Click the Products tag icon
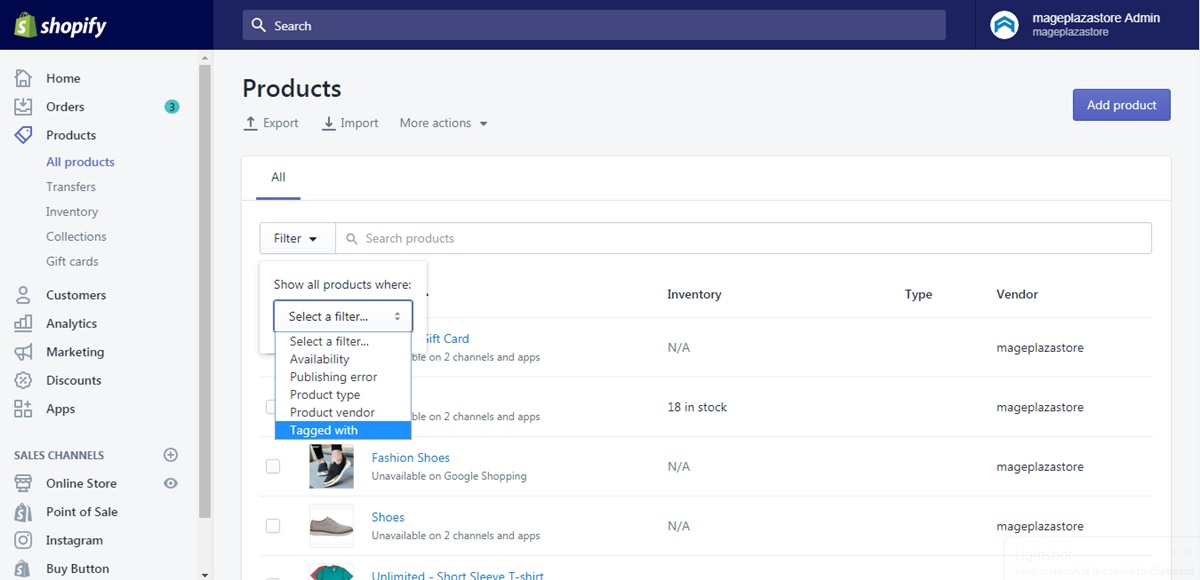This screenshot has height=580, width=1200. 23,135
